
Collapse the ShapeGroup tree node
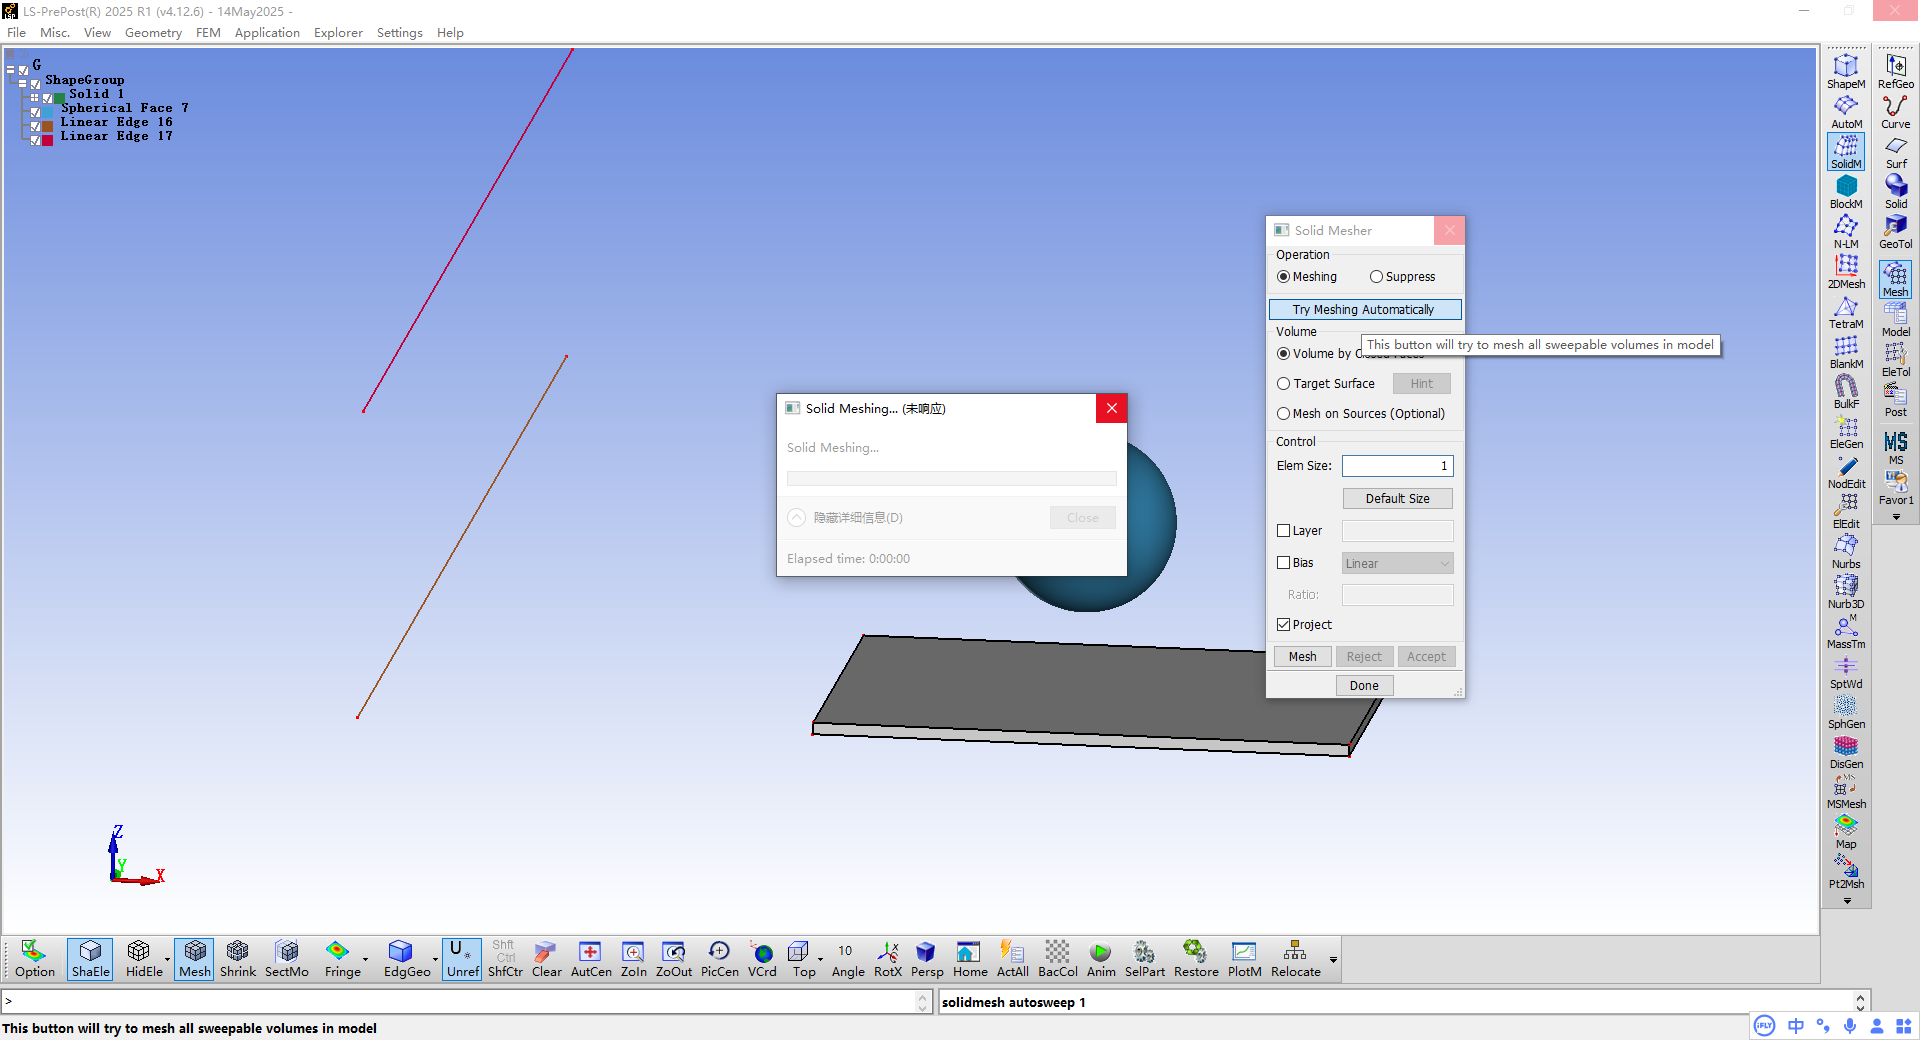coord(23,83)
